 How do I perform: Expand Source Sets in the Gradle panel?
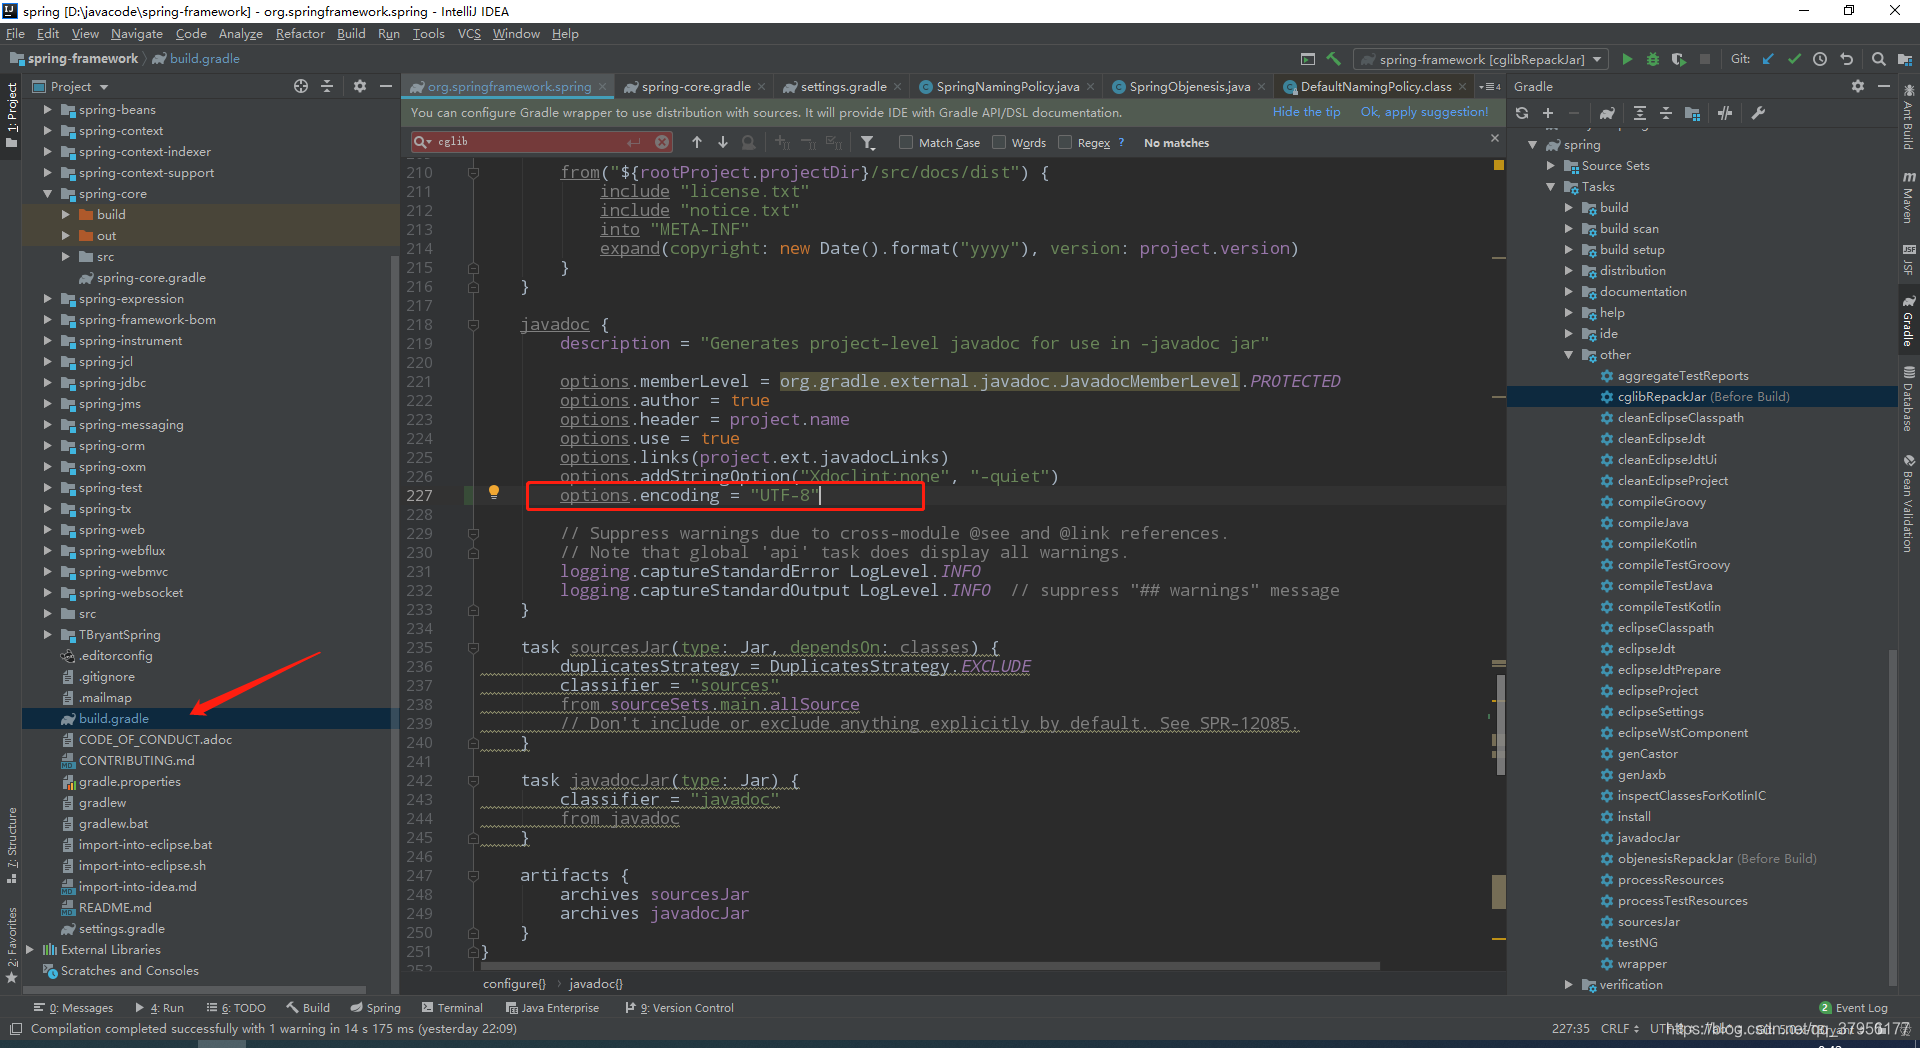1551,166
